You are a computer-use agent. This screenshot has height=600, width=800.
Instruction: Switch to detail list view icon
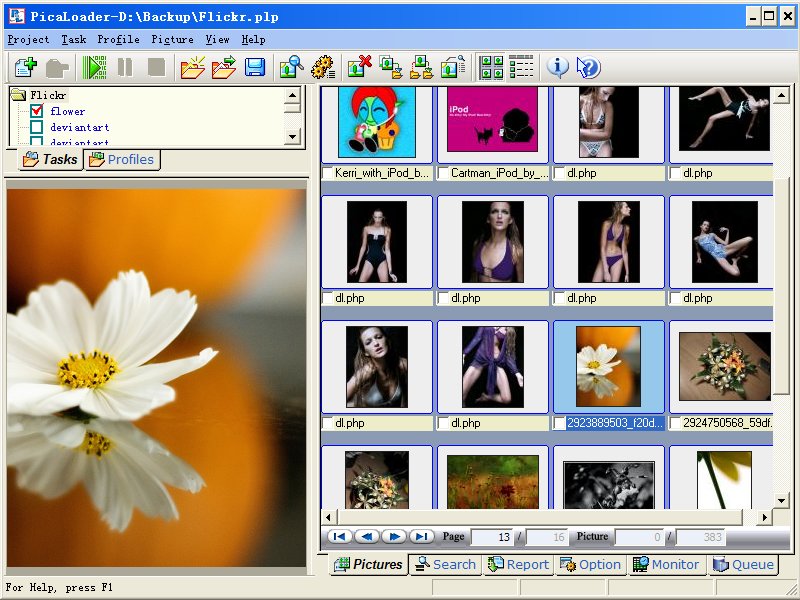pos(521,67)
